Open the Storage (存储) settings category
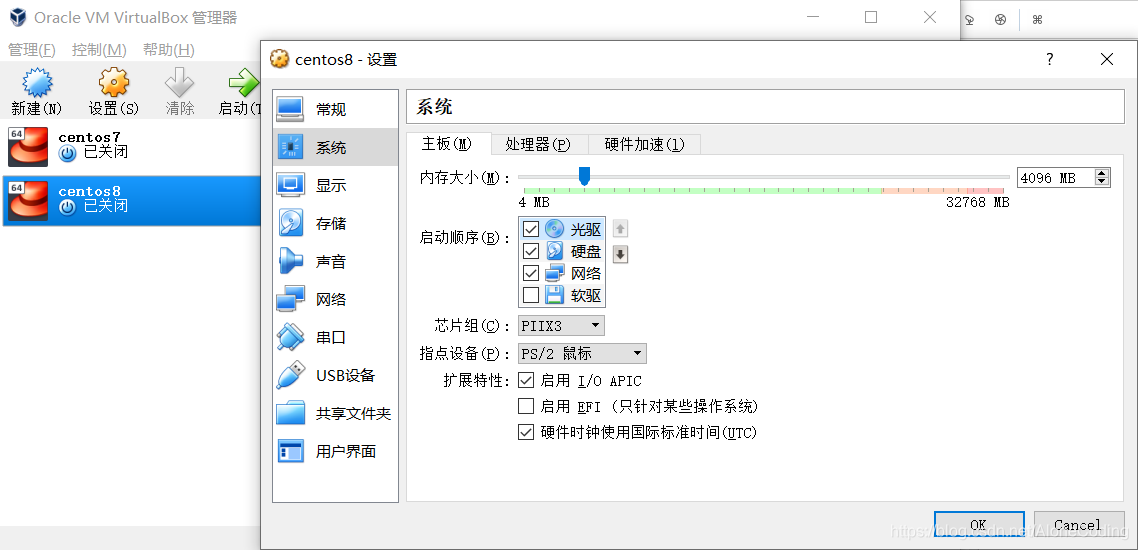1138x550 pixels. point(335,223)
